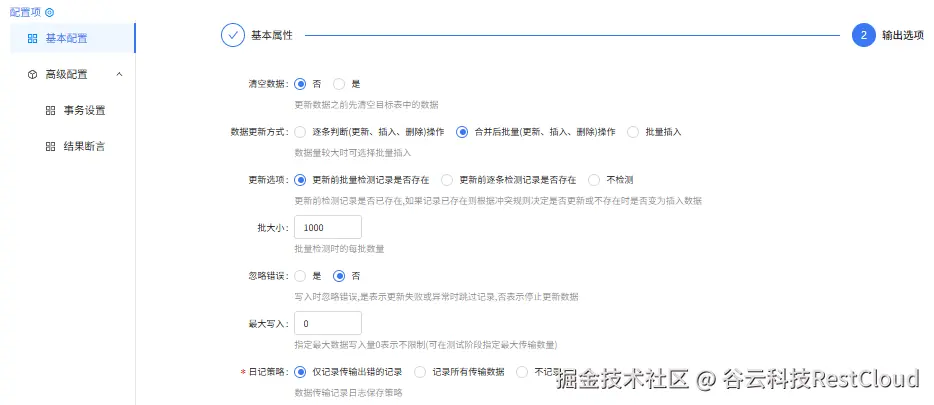Select 更新前逐条检测记录是否存在 option
The height and width of the screenshot is (405, 934).
point(447,180)
